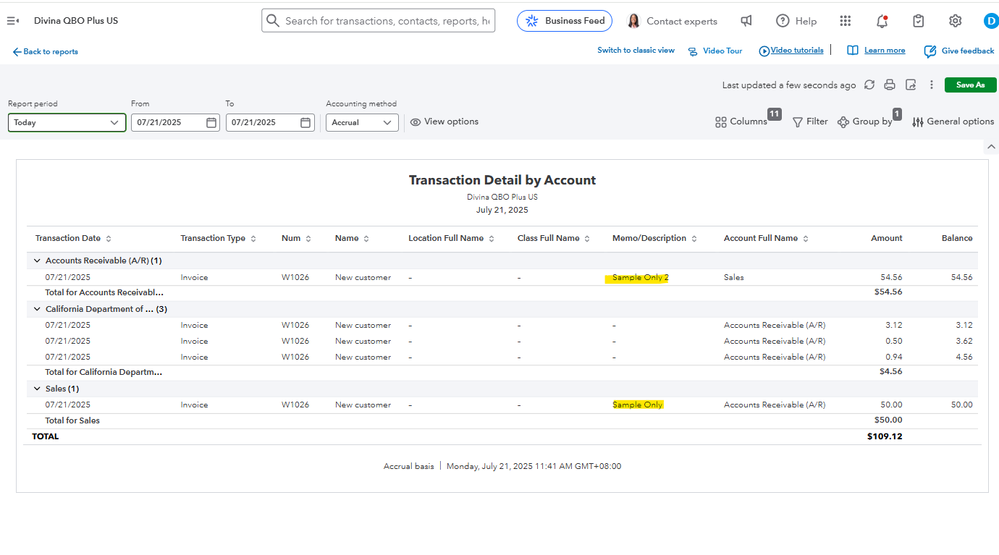Image resolution: width=999 pixels, height=555 pixels.
Task: Open the three-dot more actions menu
Action: (x=931, y=85)
